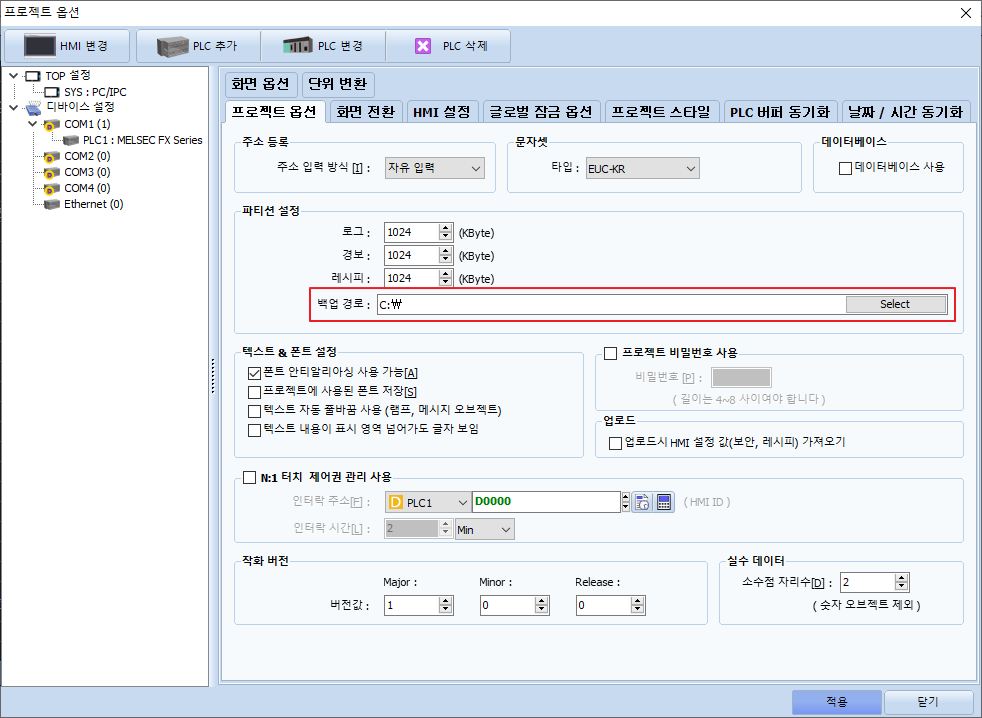
Task: Increase the 로그 partition size spinner
Action: point(445,228)
